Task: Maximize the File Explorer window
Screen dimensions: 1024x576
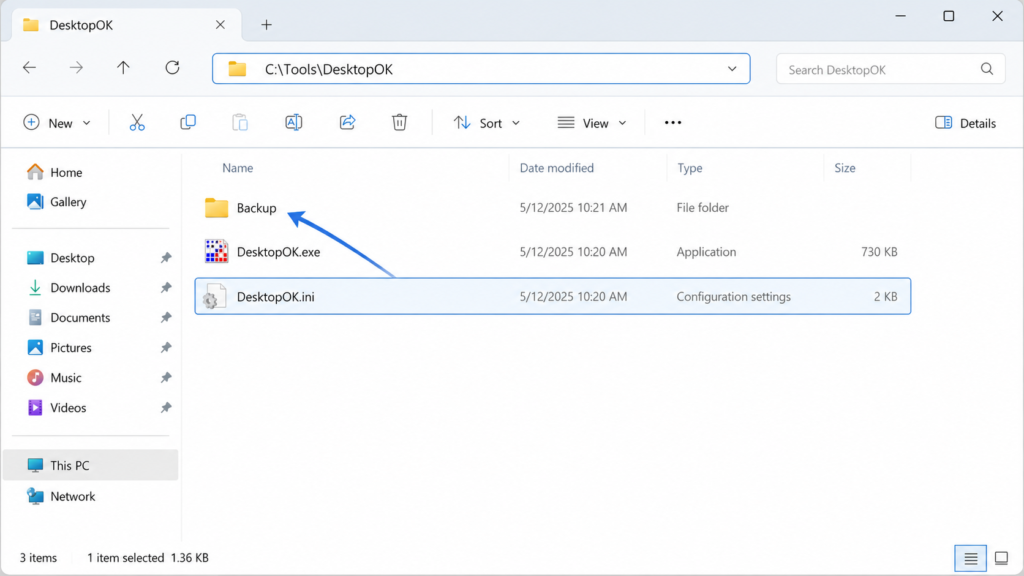Action: (x=949, y=16)
